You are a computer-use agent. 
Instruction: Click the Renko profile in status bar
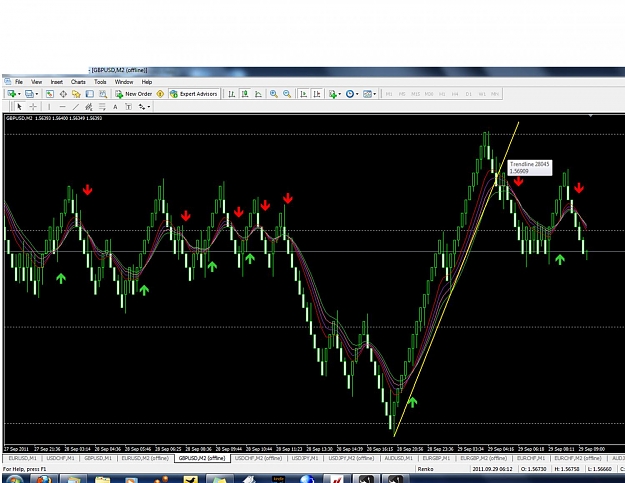[425, 469]
